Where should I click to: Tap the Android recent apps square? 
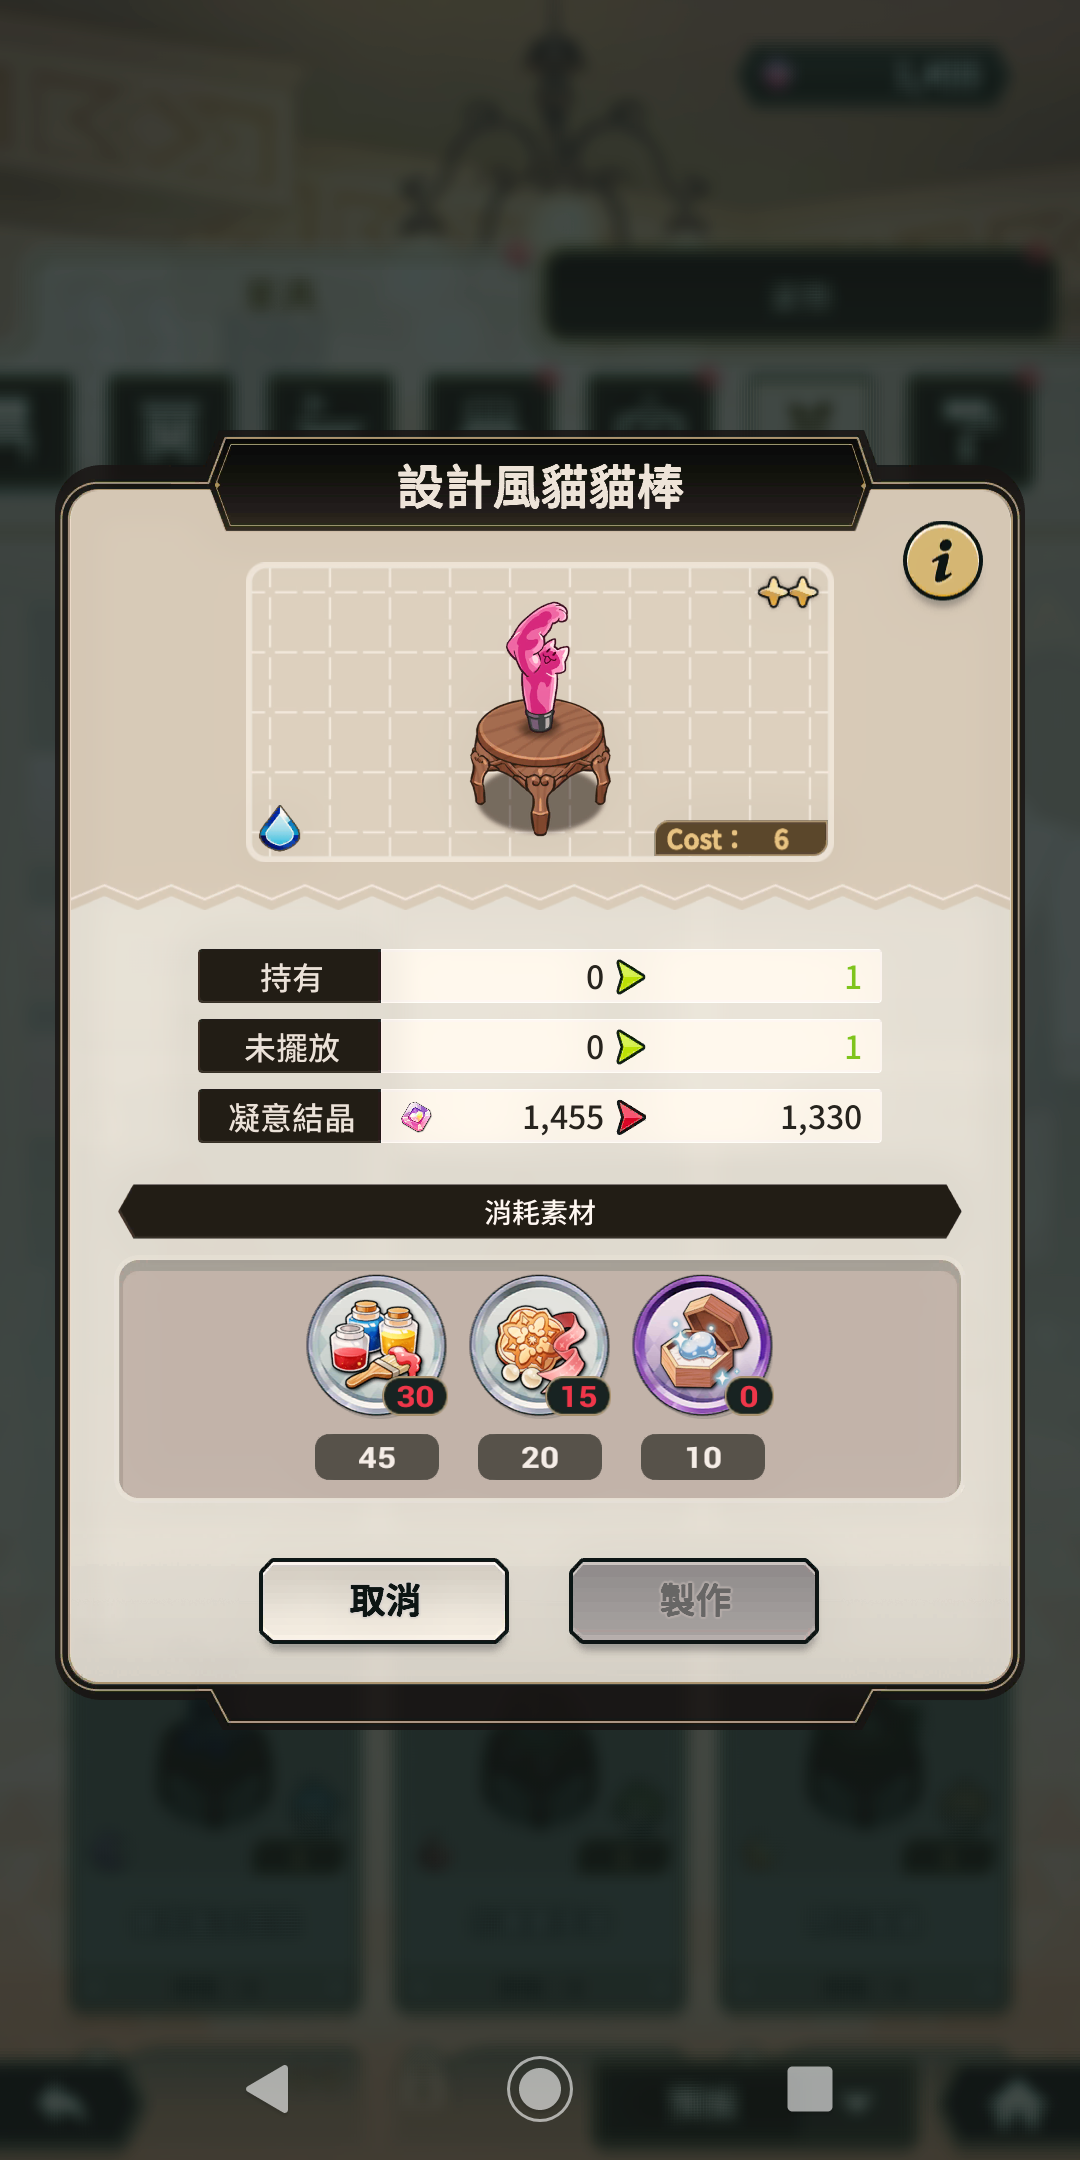(x=810, y=2088)
